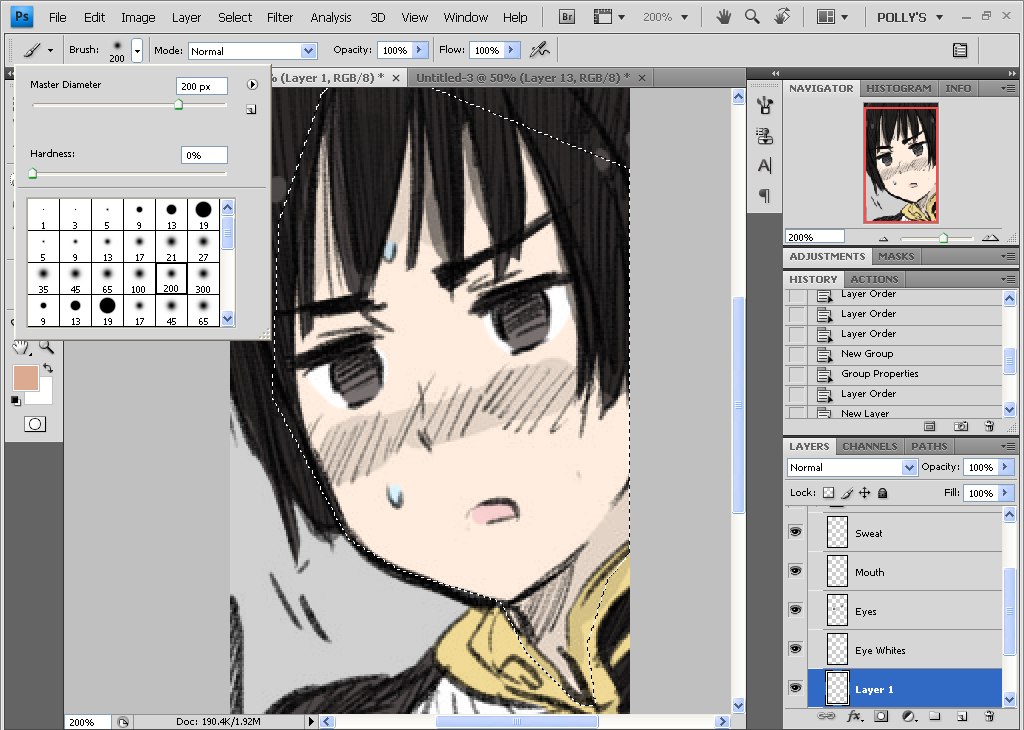Image resolution: width=1024 pixels, height=730 pixels.
Task: Open the File menu
Action: 57,18
